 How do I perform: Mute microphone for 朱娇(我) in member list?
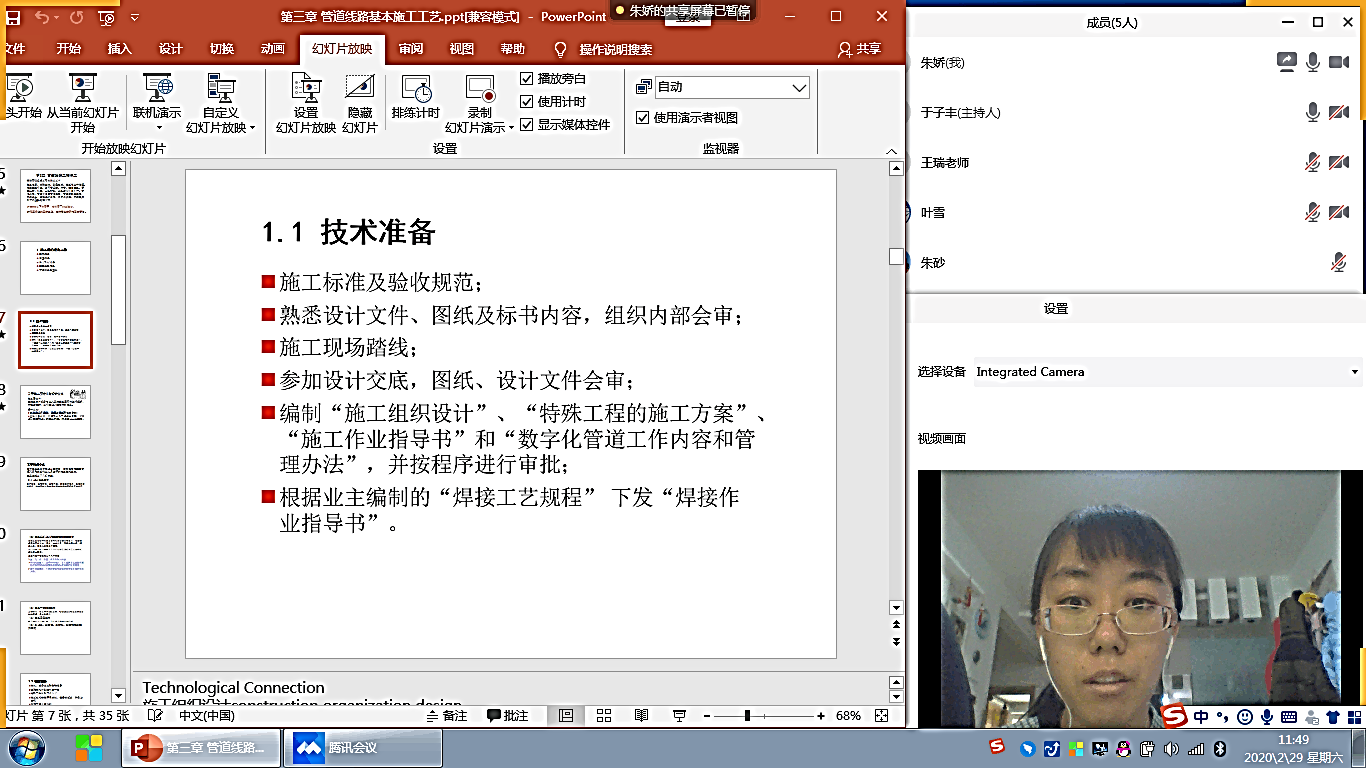pos(1313,62)
